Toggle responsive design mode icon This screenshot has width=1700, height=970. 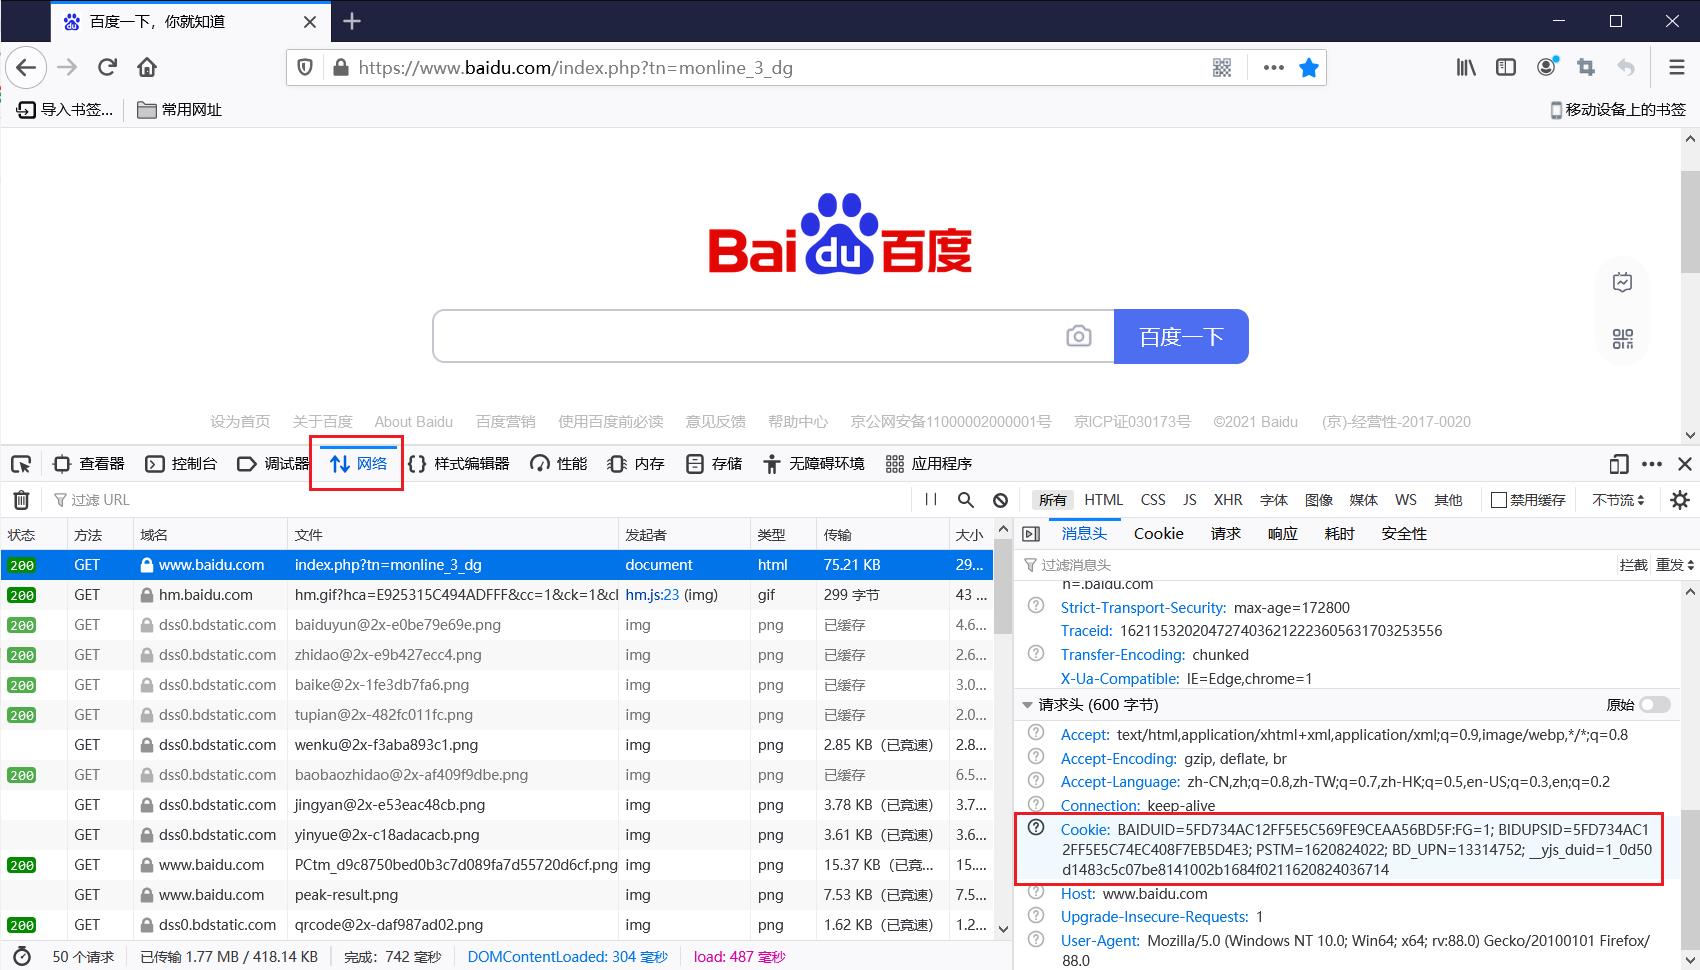1619,464
